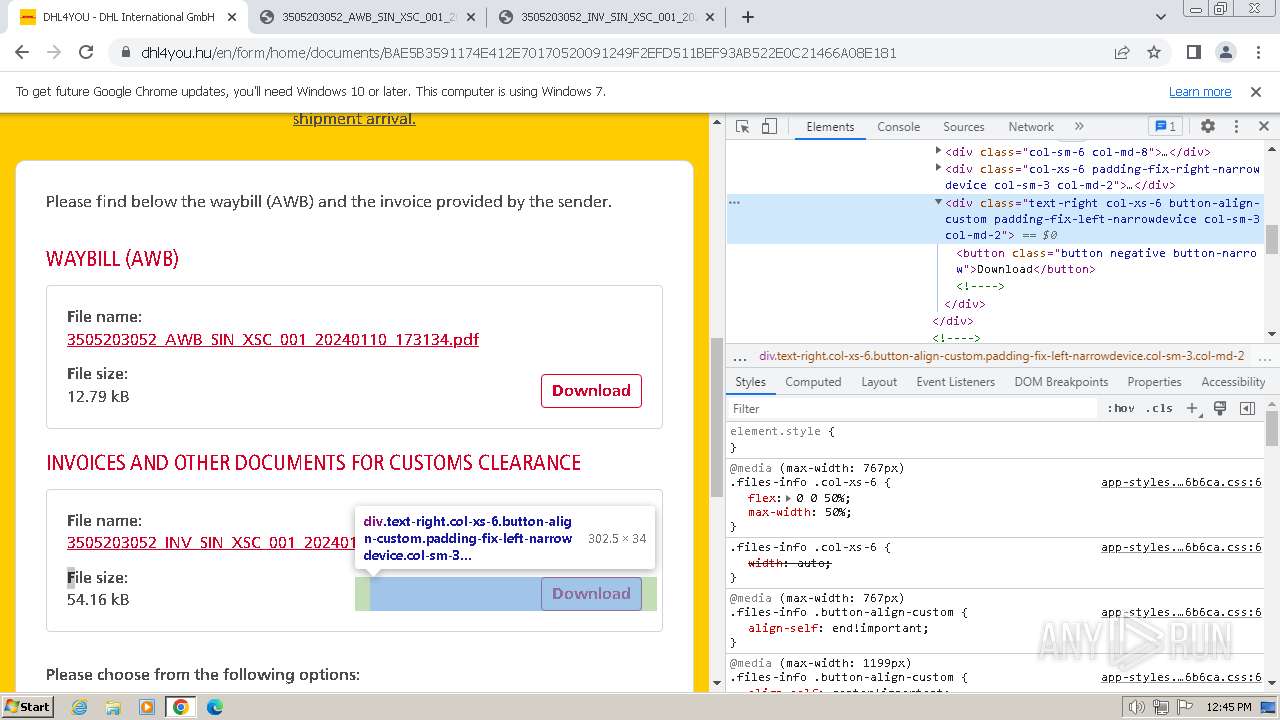Screen dimensions: 1280x720
Task: Collapse the selected text-right div node
Action: click(x=938, y=202)
